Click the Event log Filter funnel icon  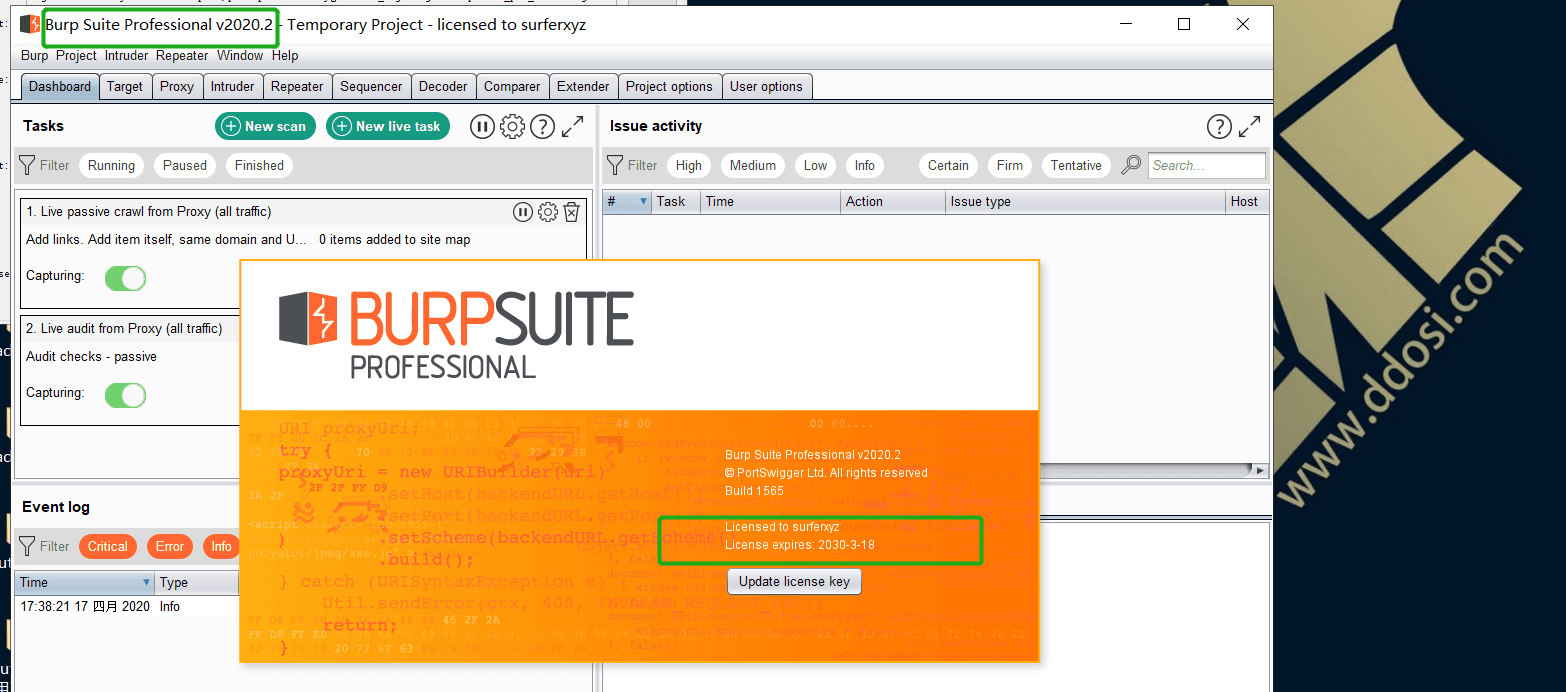coord(28,546)
